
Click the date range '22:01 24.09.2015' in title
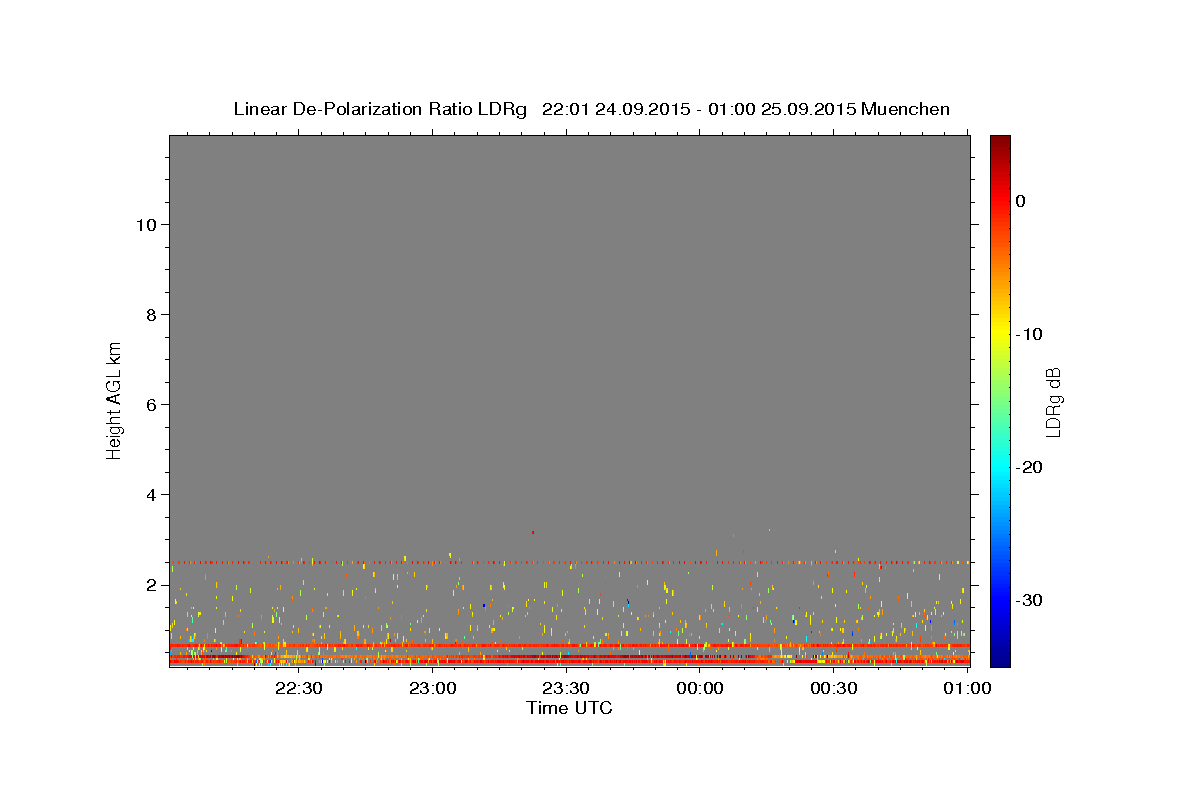[x=615, y=109]
